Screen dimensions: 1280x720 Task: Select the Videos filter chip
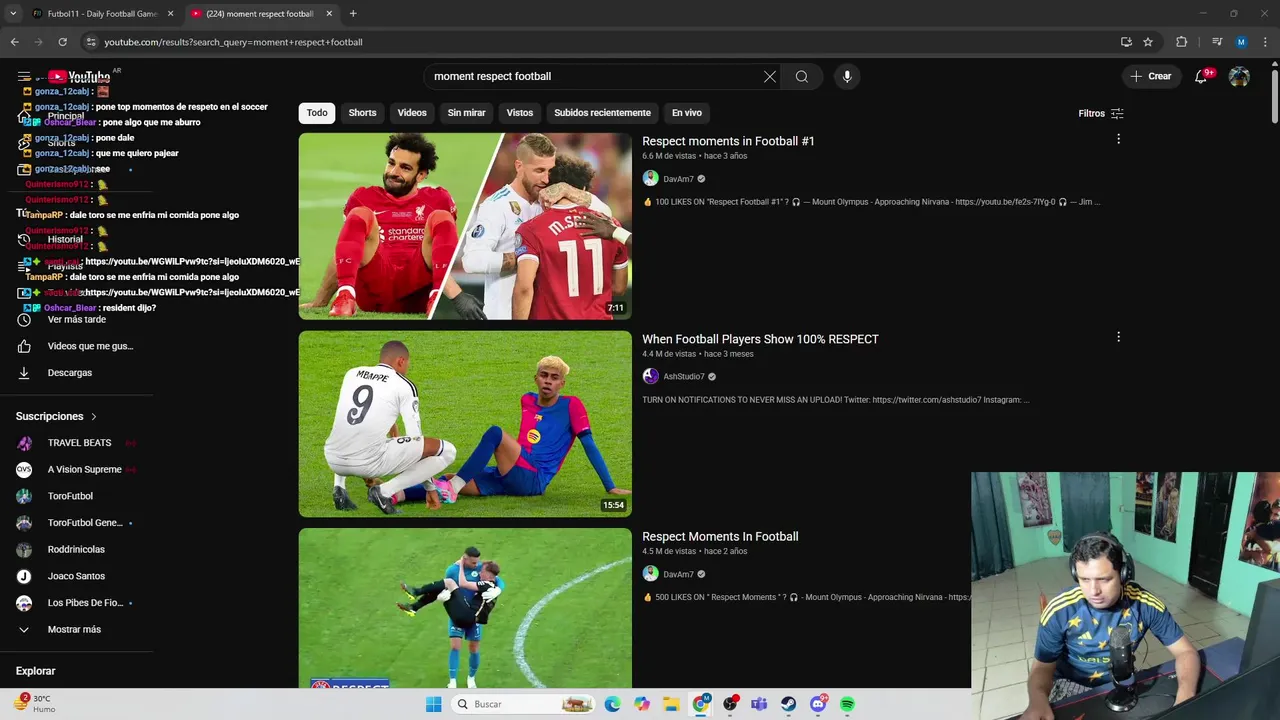click(412, 113)
